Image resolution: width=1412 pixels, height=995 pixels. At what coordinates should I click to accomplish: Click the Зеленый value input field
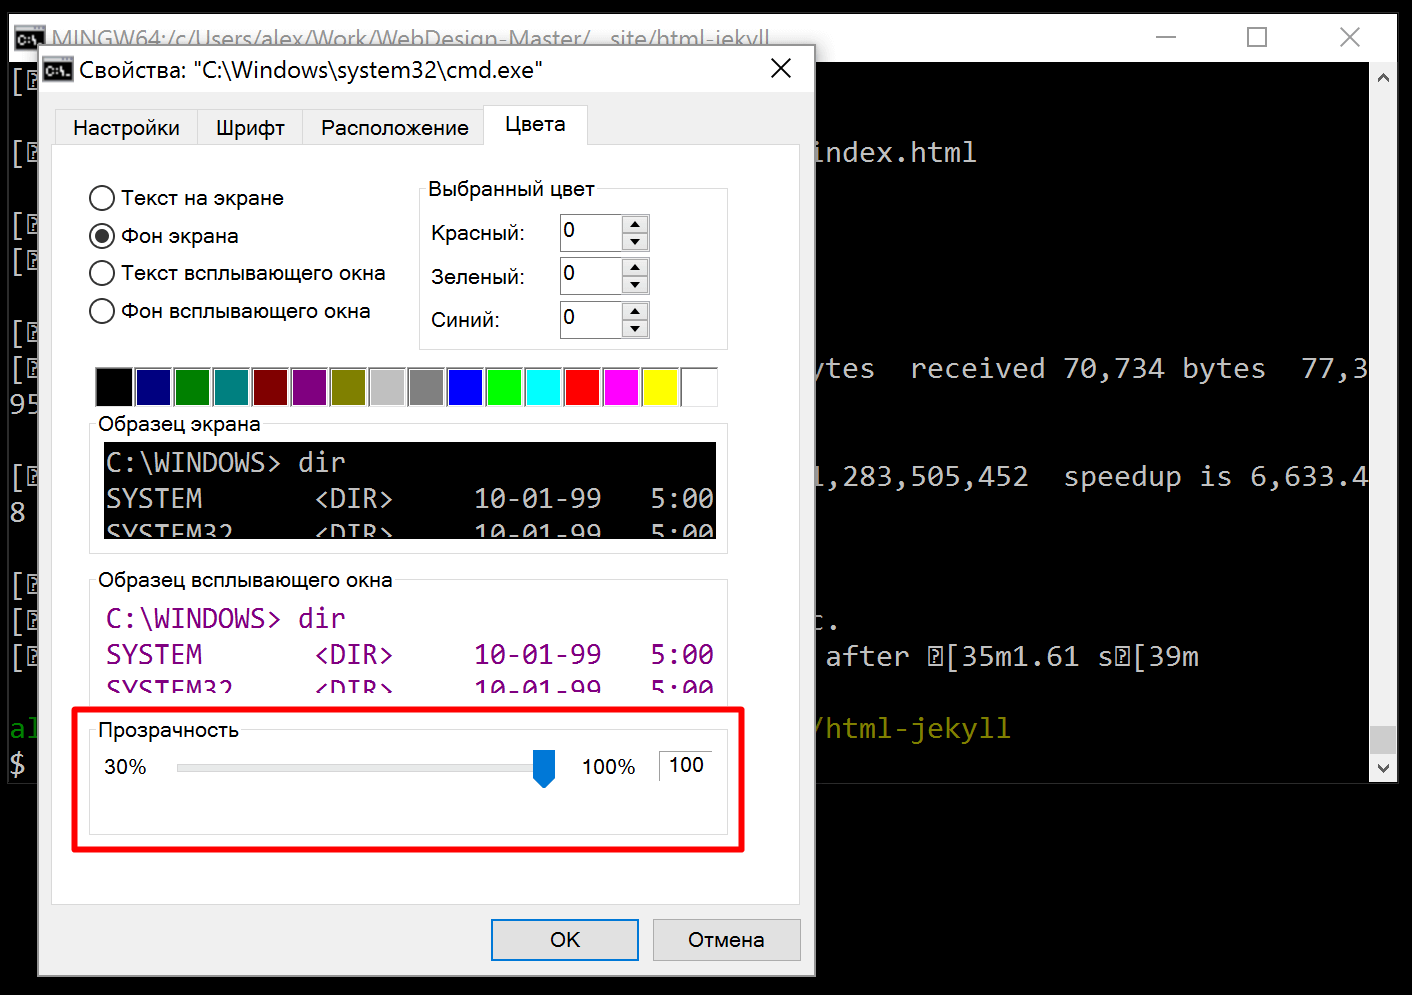coord(591,276)
